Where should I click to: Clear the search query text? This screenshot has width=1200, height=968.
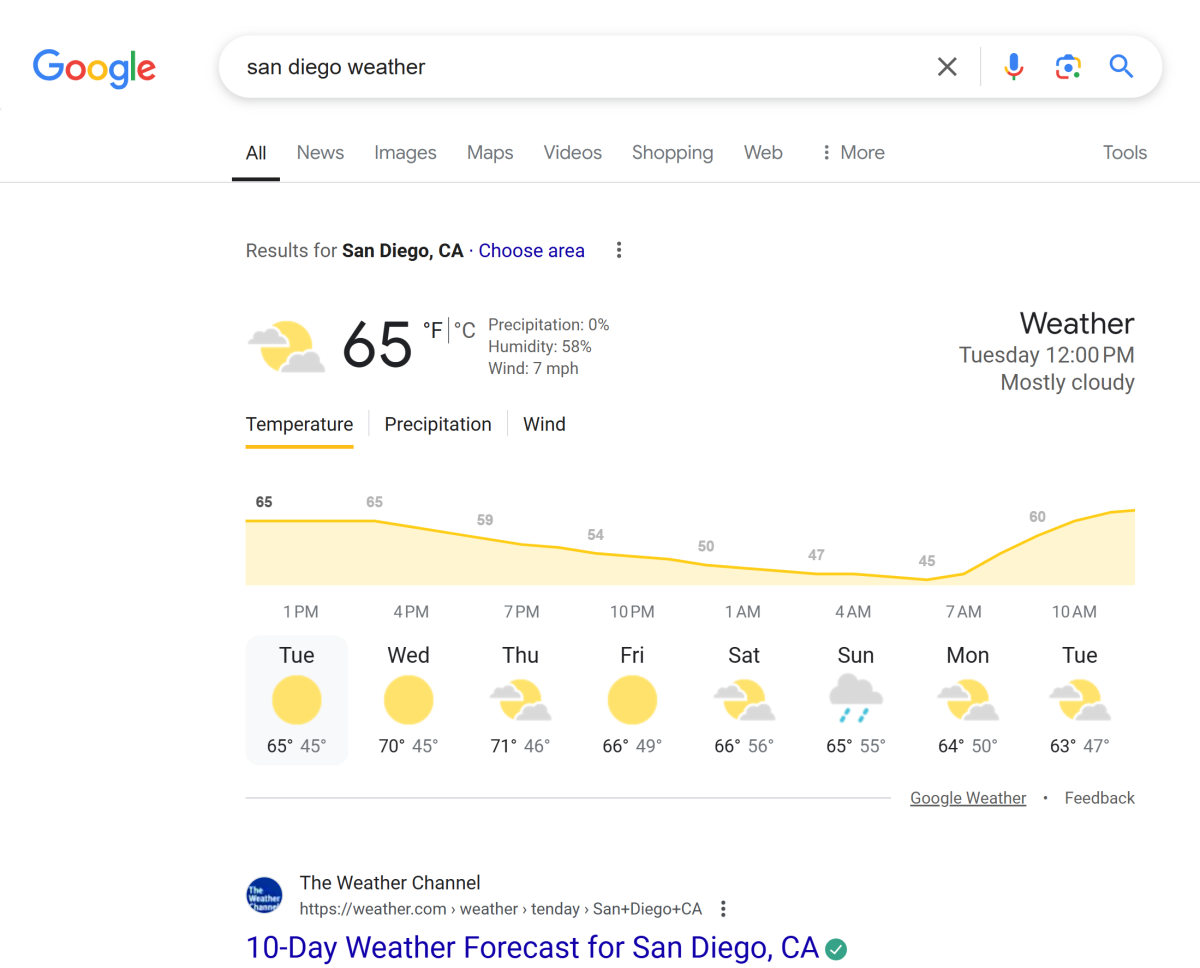click(x=946, y=67)
